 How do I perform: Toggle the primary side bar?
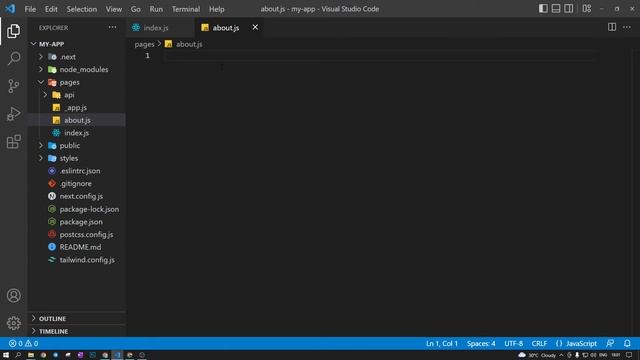[x=543, y=9]
